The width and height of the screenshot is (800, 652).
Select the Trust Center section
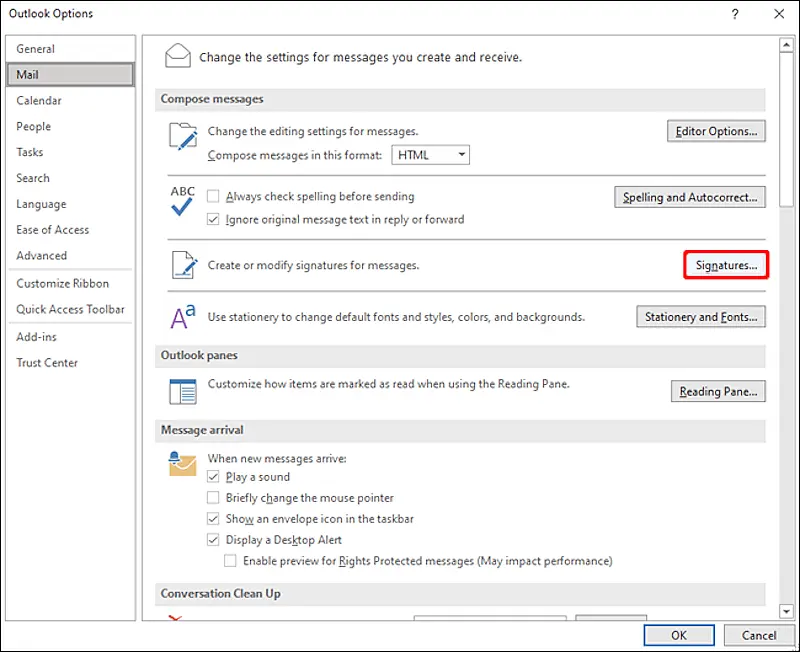click(x=47, y=362)
